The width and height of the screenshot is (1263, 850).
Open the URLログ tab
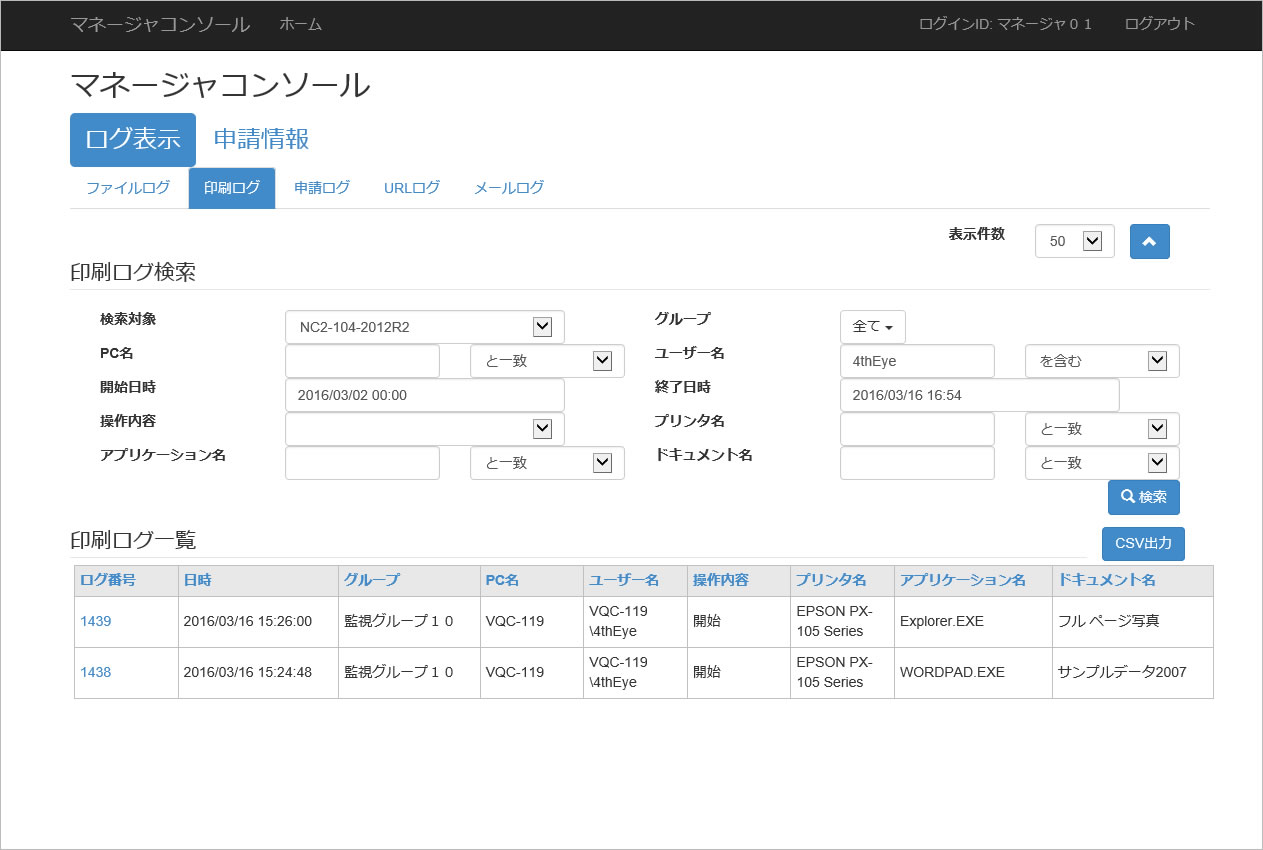[412, 188]
